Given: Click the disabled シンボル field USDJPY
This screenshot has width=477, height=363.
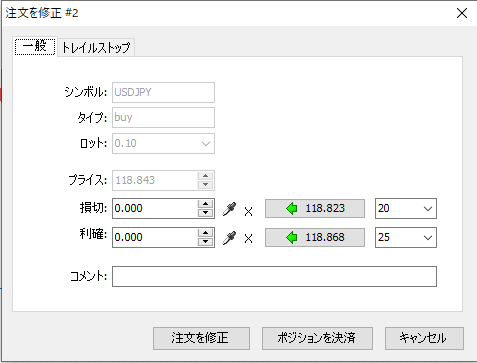Looking at the screenshot, I should coord(163,92).
